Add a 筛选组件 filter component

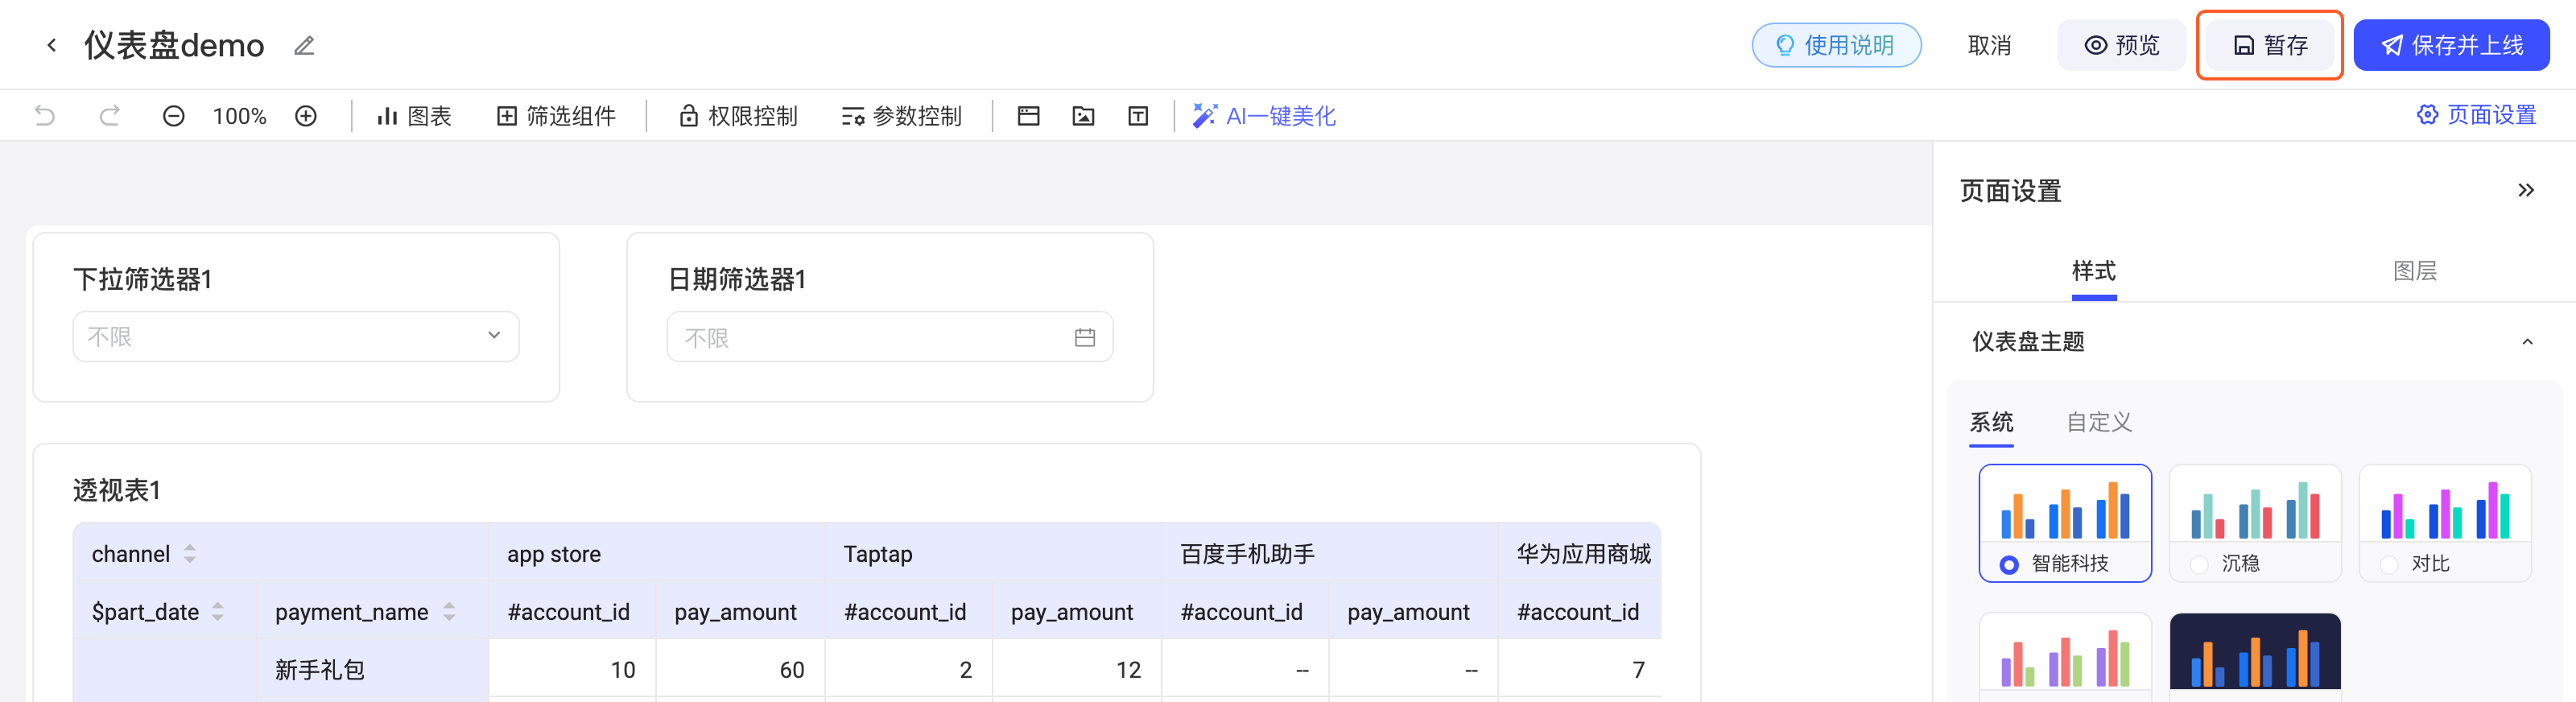(x=556, y=116)
